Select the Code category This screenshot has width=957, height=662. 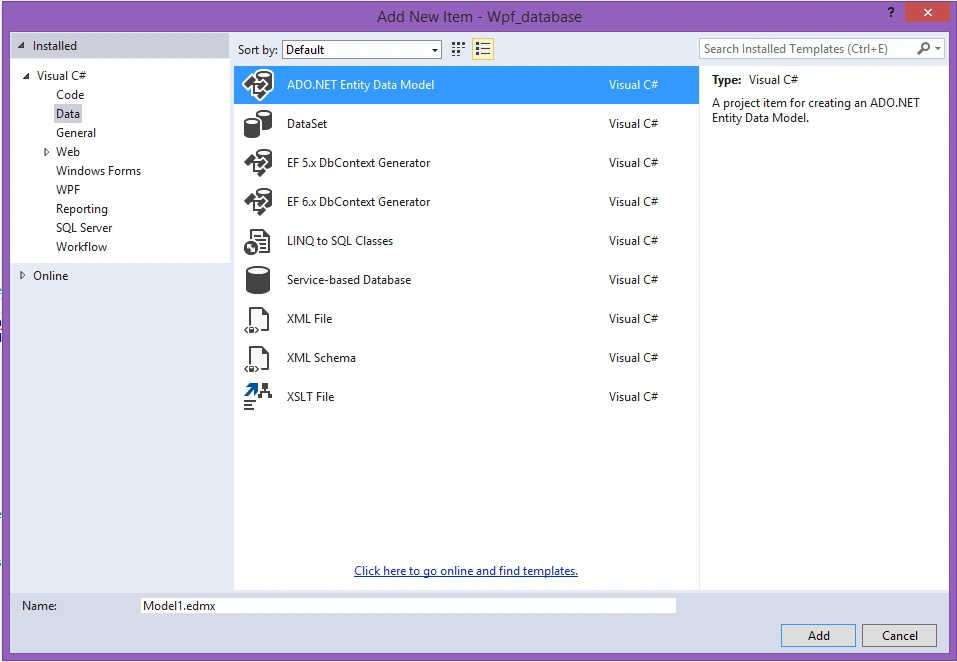point(70,95)
